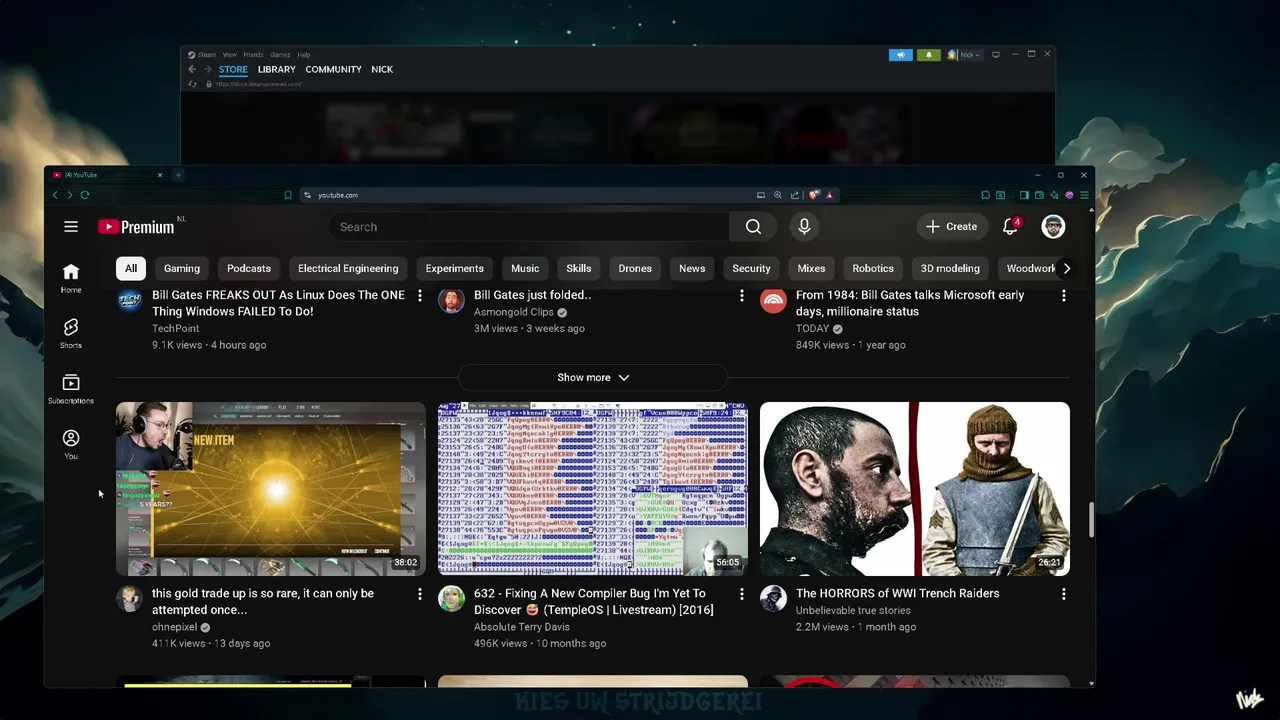
Task: Open options for gold trade up video
Action: (420, 594)
